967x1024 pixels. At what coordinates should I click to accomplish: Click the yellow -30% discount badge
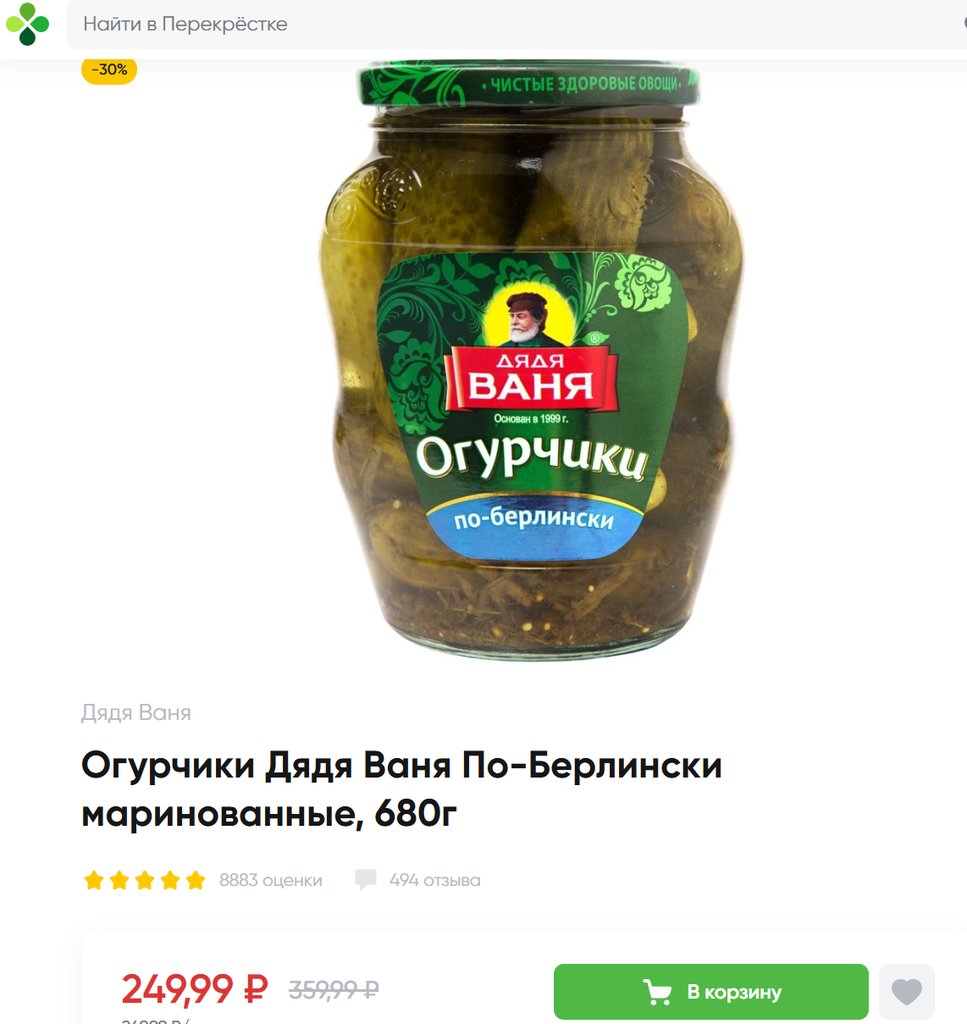109,69
